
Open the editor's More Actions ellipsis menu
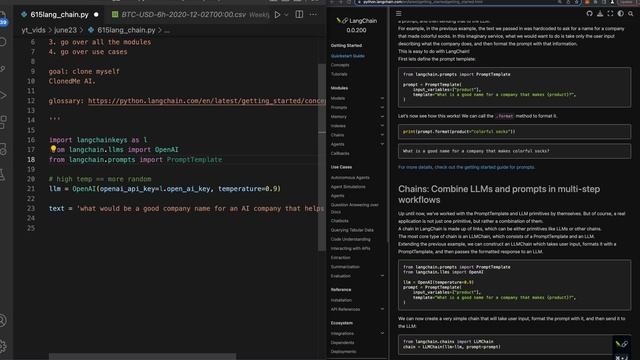click(313, 14)
